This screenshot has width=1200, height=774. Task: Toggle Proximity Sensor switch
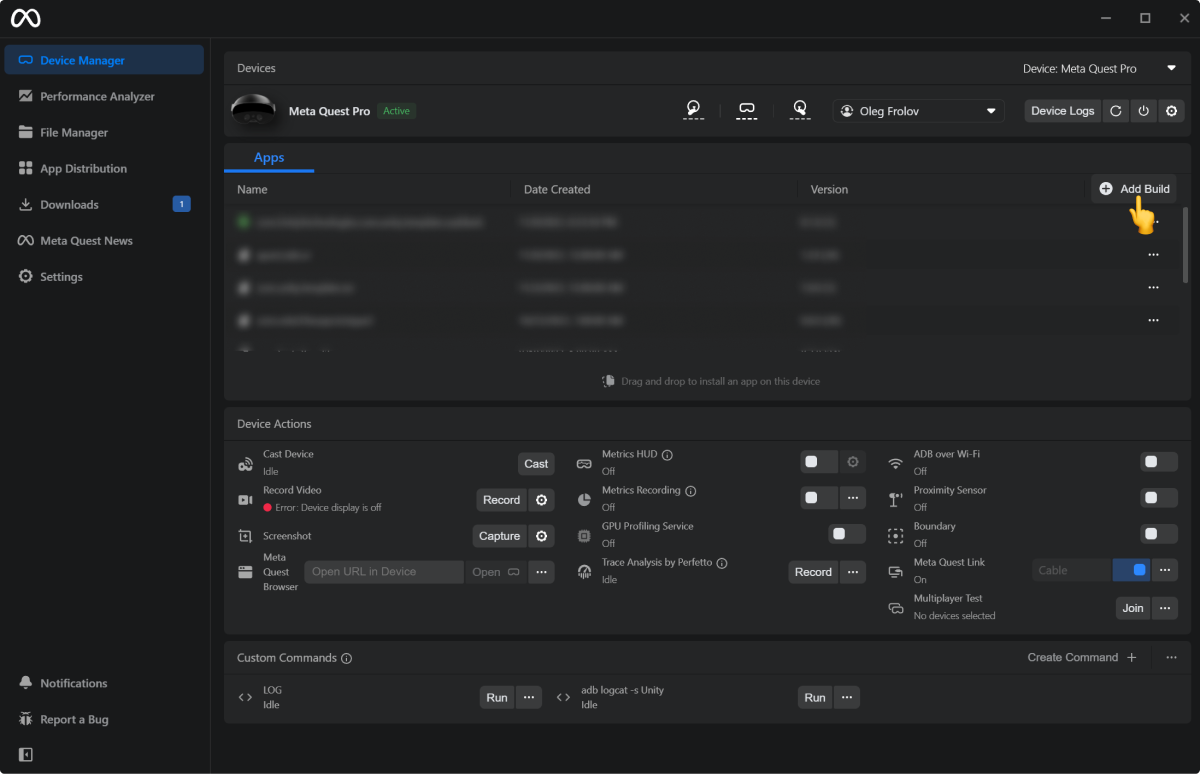coord(1159,498)
